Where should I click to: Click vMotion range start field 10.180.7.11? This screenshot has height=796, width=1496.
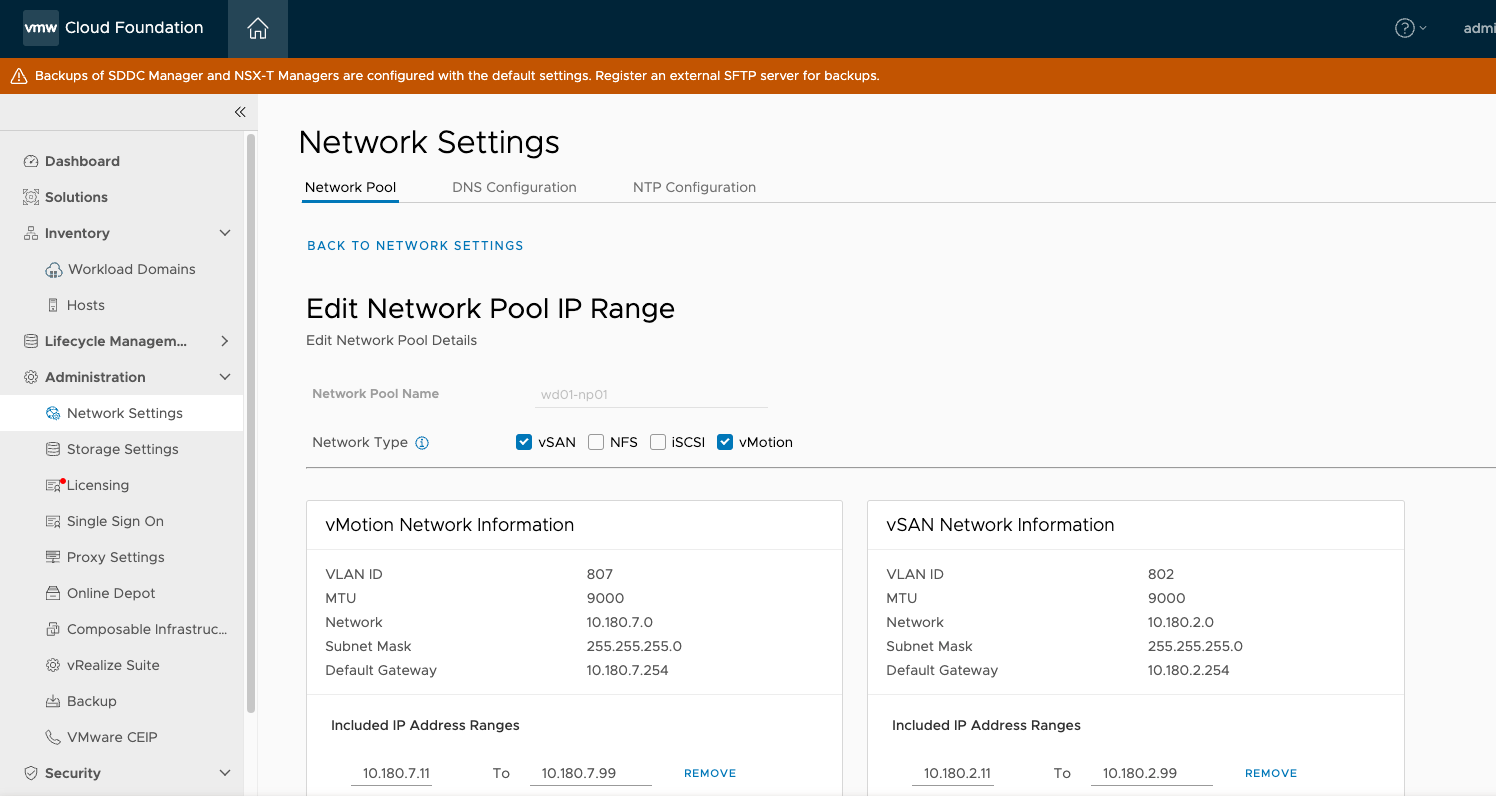coord(392,773)
